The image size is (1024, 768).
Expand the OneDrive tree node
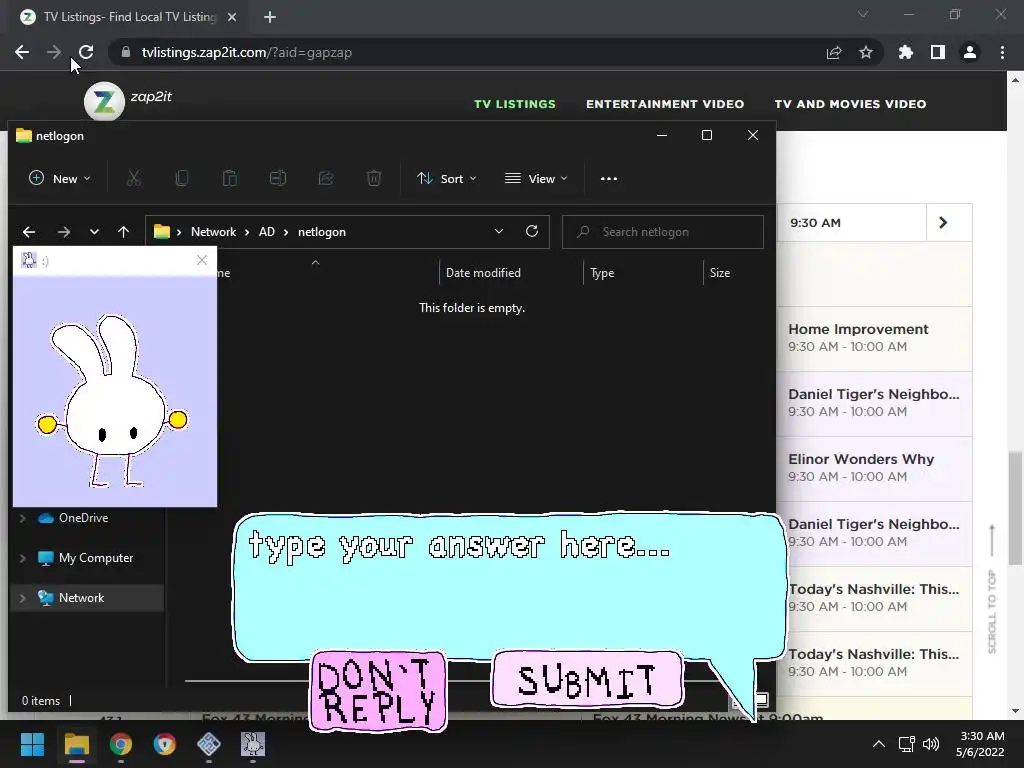(22, 518)
